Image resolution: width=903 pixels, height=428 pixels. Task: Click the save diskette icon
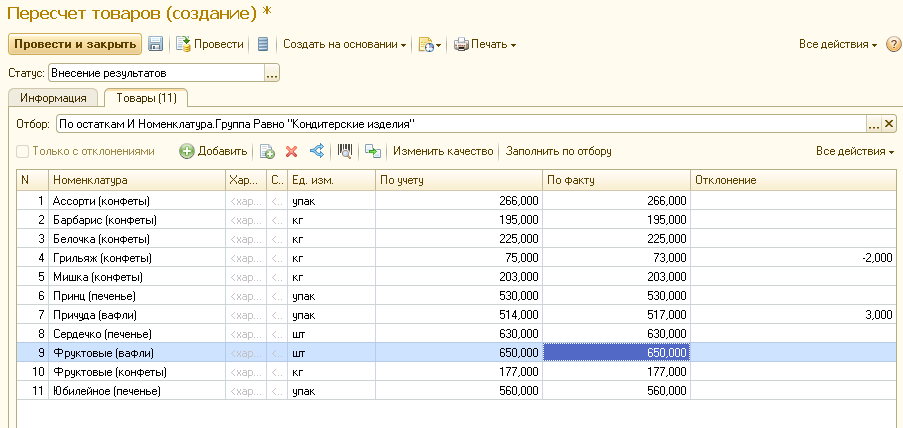click(x=155, y=44)
